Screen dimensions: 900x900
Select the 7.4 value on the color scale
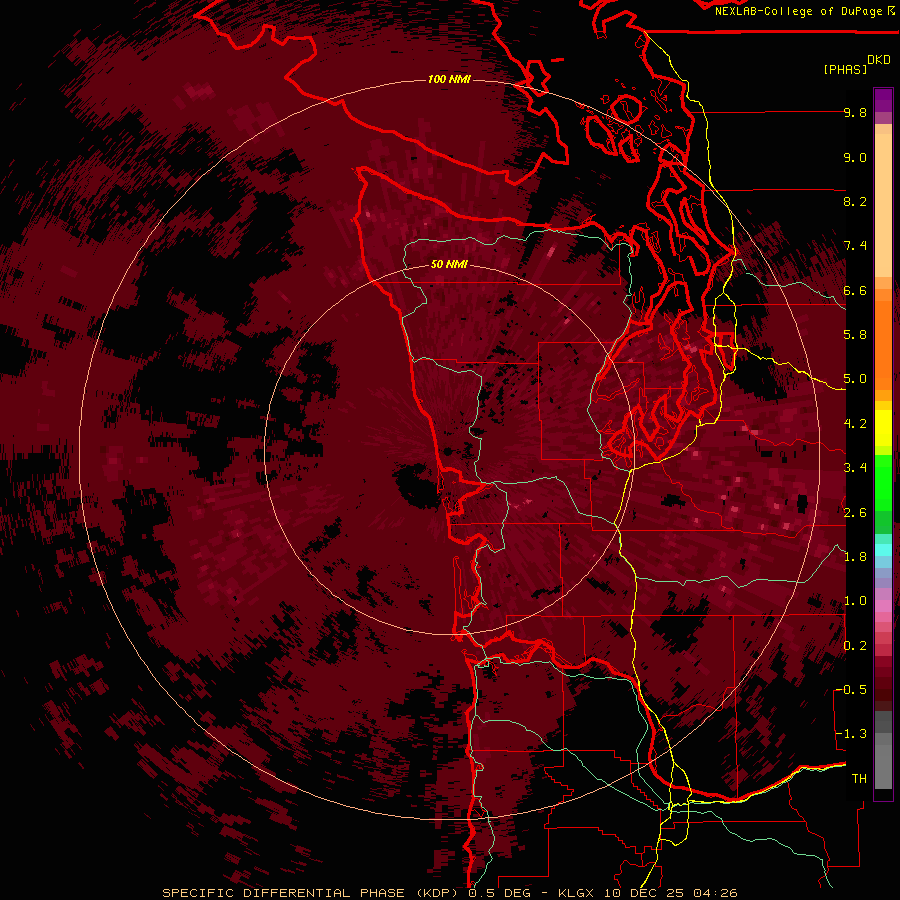tap(855, 246)
